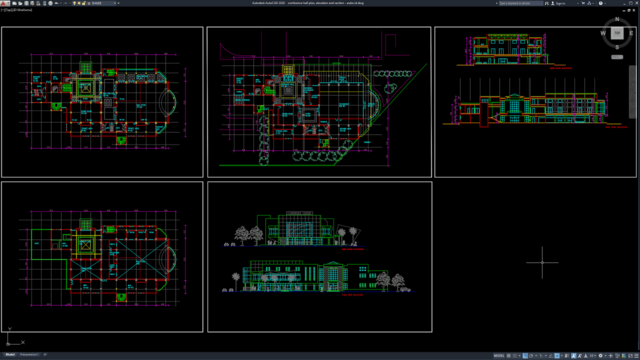Click the search binoculars icon
Image resolution: width=640 pixels, height=360 pixels.
[x=547, y=3]
